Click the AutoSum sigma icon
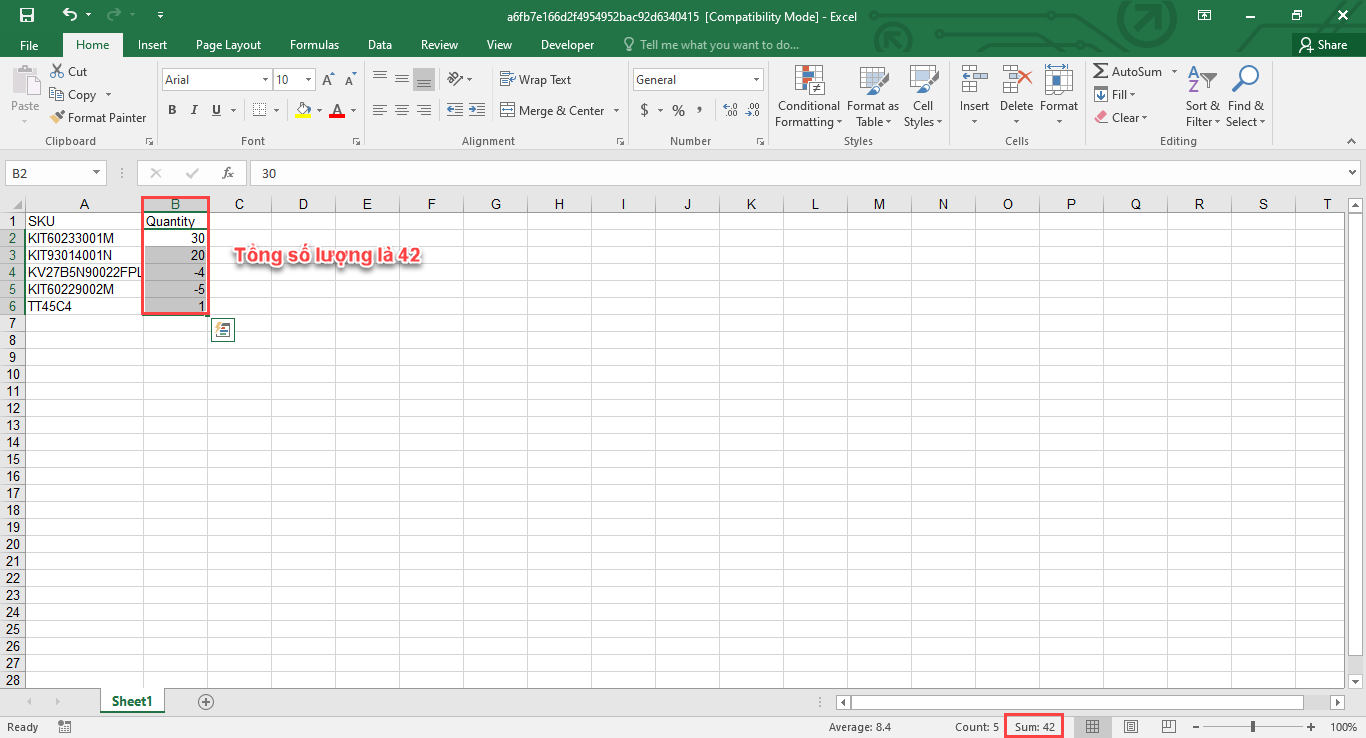The height and width of the screenshot is (738, 1366). coord(1101,72)
